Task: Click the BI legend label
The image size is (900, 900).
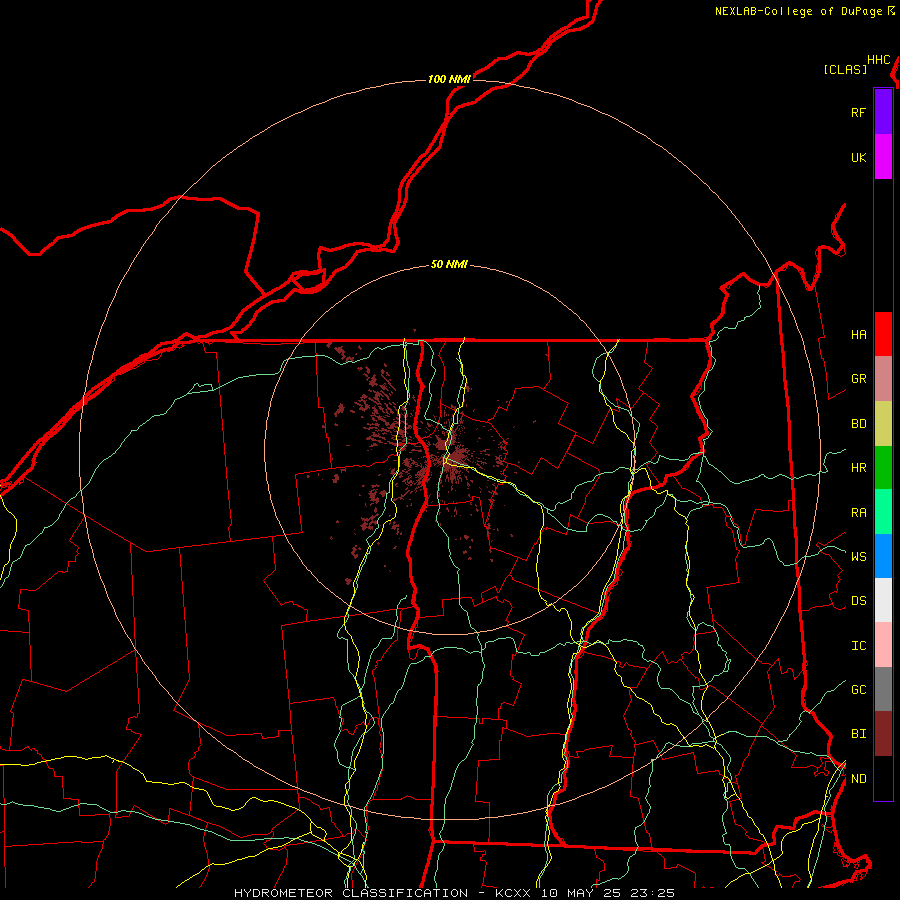Action: [858, 734]
